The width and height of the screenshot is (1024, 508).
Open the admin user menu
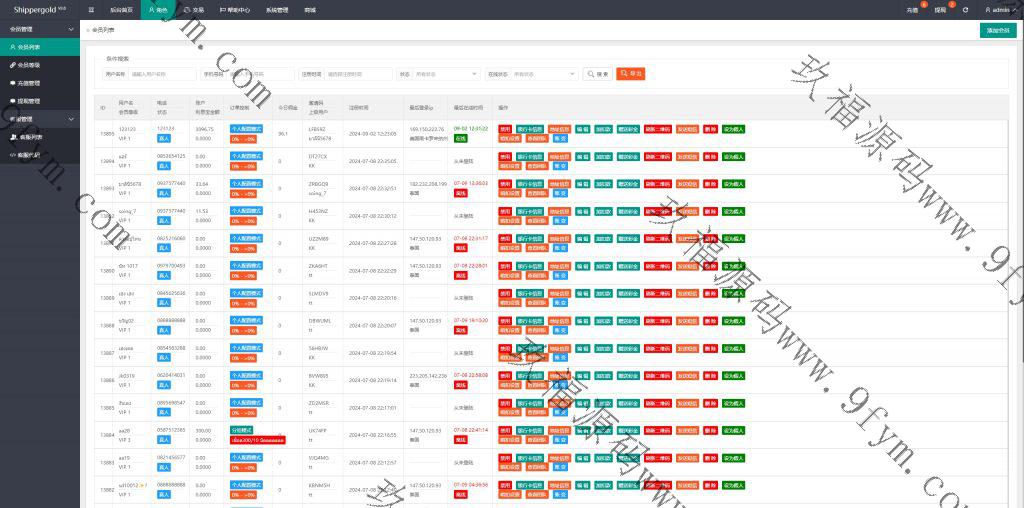click(x=998, y=9)
